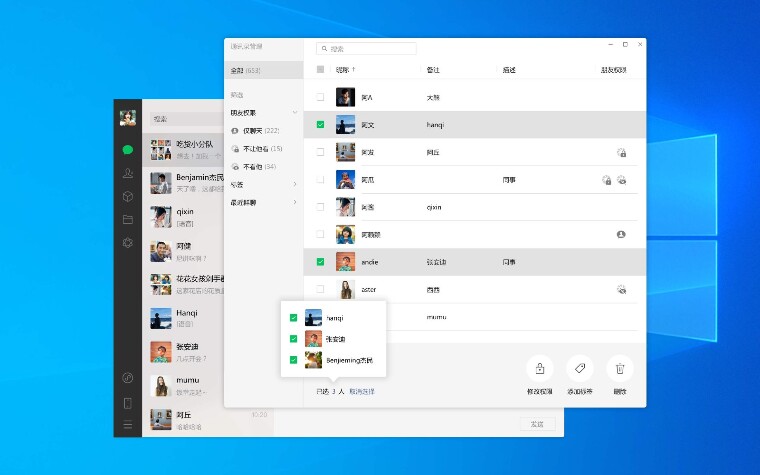The image size is (760, 475).
Task: Click the add tag icon button
Action: click(579, 368)
